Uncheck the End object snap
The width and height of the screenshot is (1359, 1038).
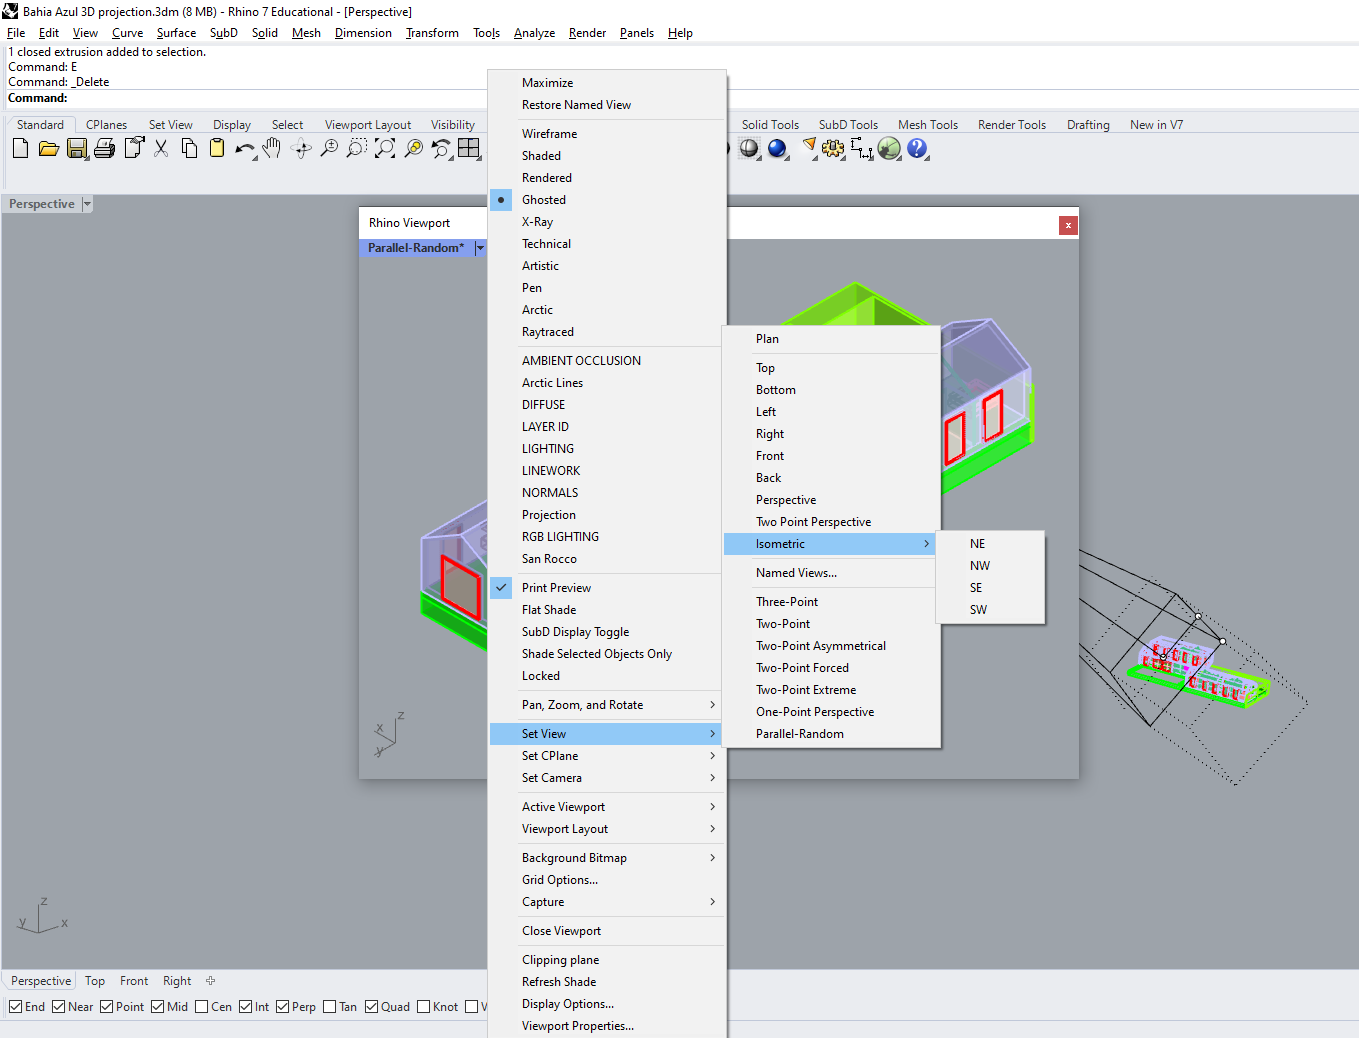click(x=16, y=1007)
